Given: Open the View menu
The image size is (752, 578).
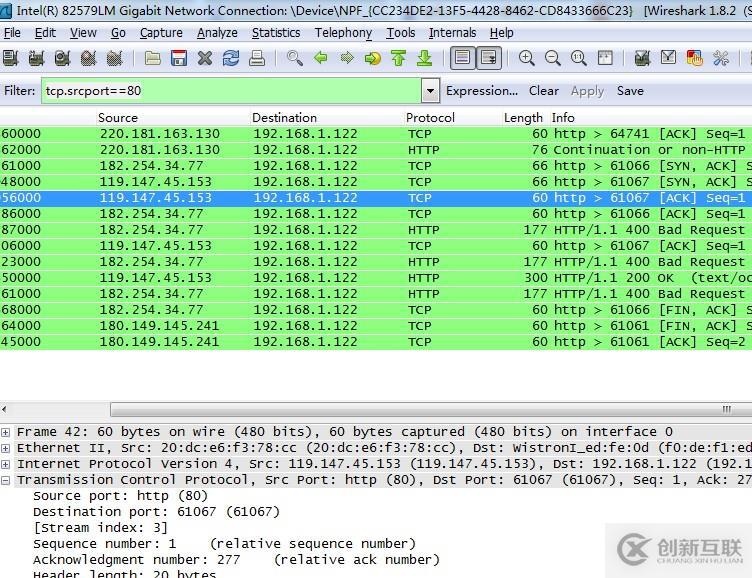Looking at the screenshot, I should tap(83, 33).
